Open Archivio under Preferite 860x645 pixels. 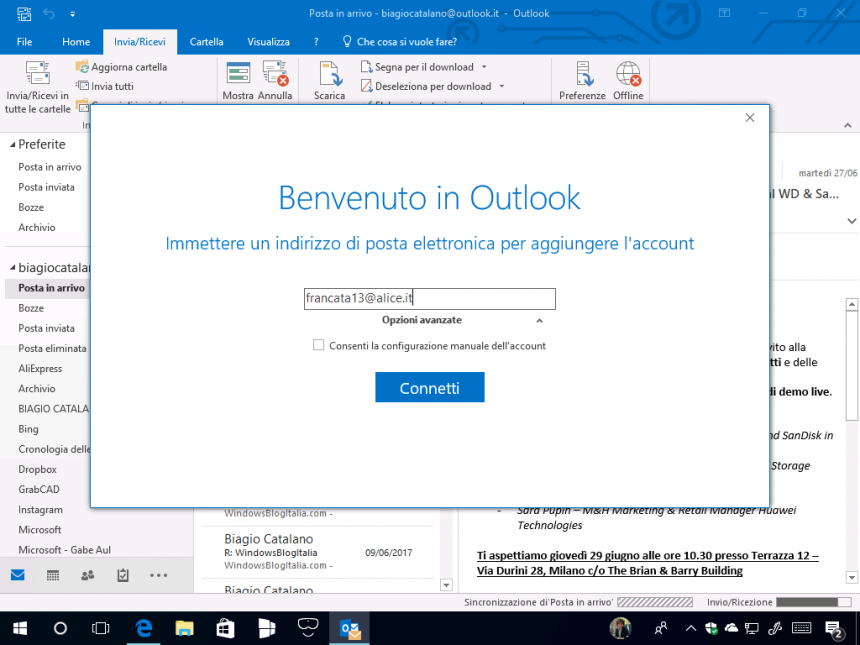click(x=37, y=227)
